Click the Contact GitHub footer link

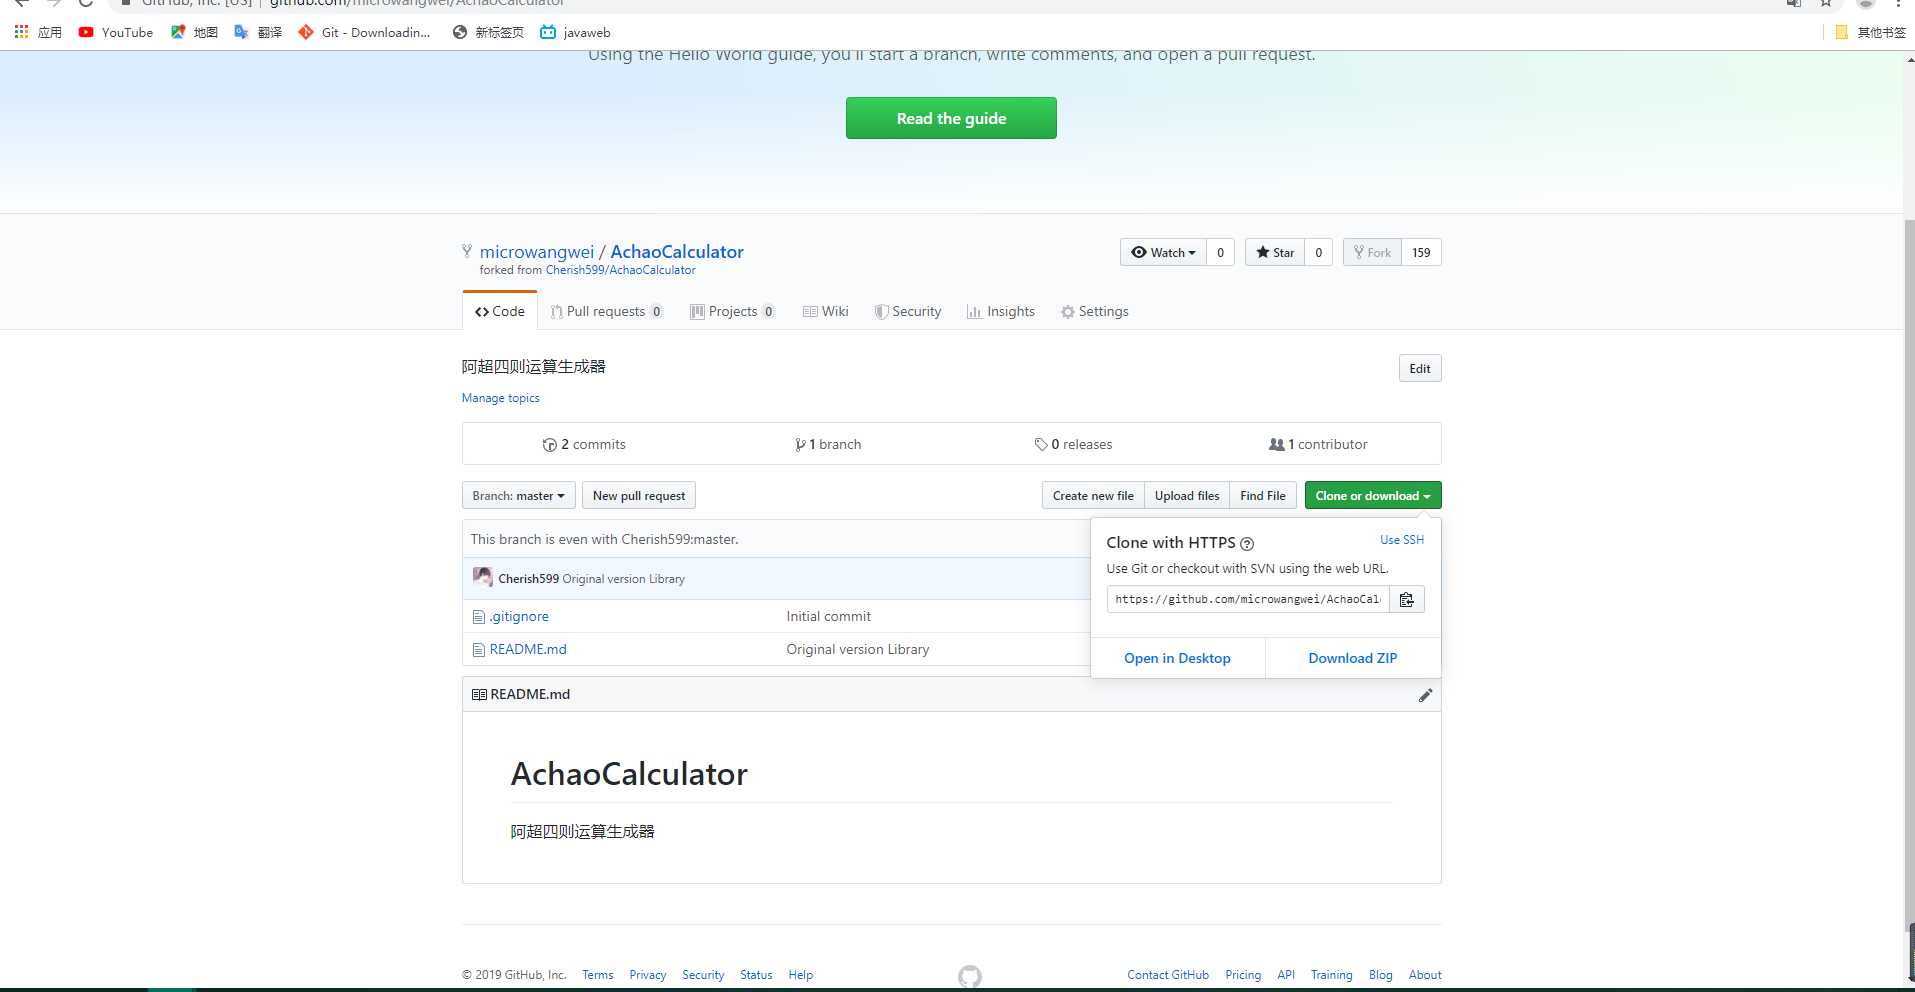coord(1168,975)
